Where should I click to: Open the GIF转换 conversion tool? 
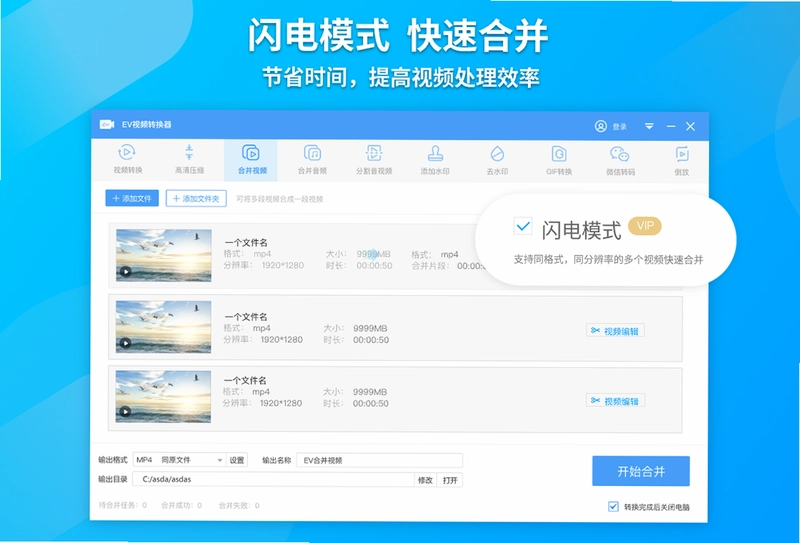point(559,160)
